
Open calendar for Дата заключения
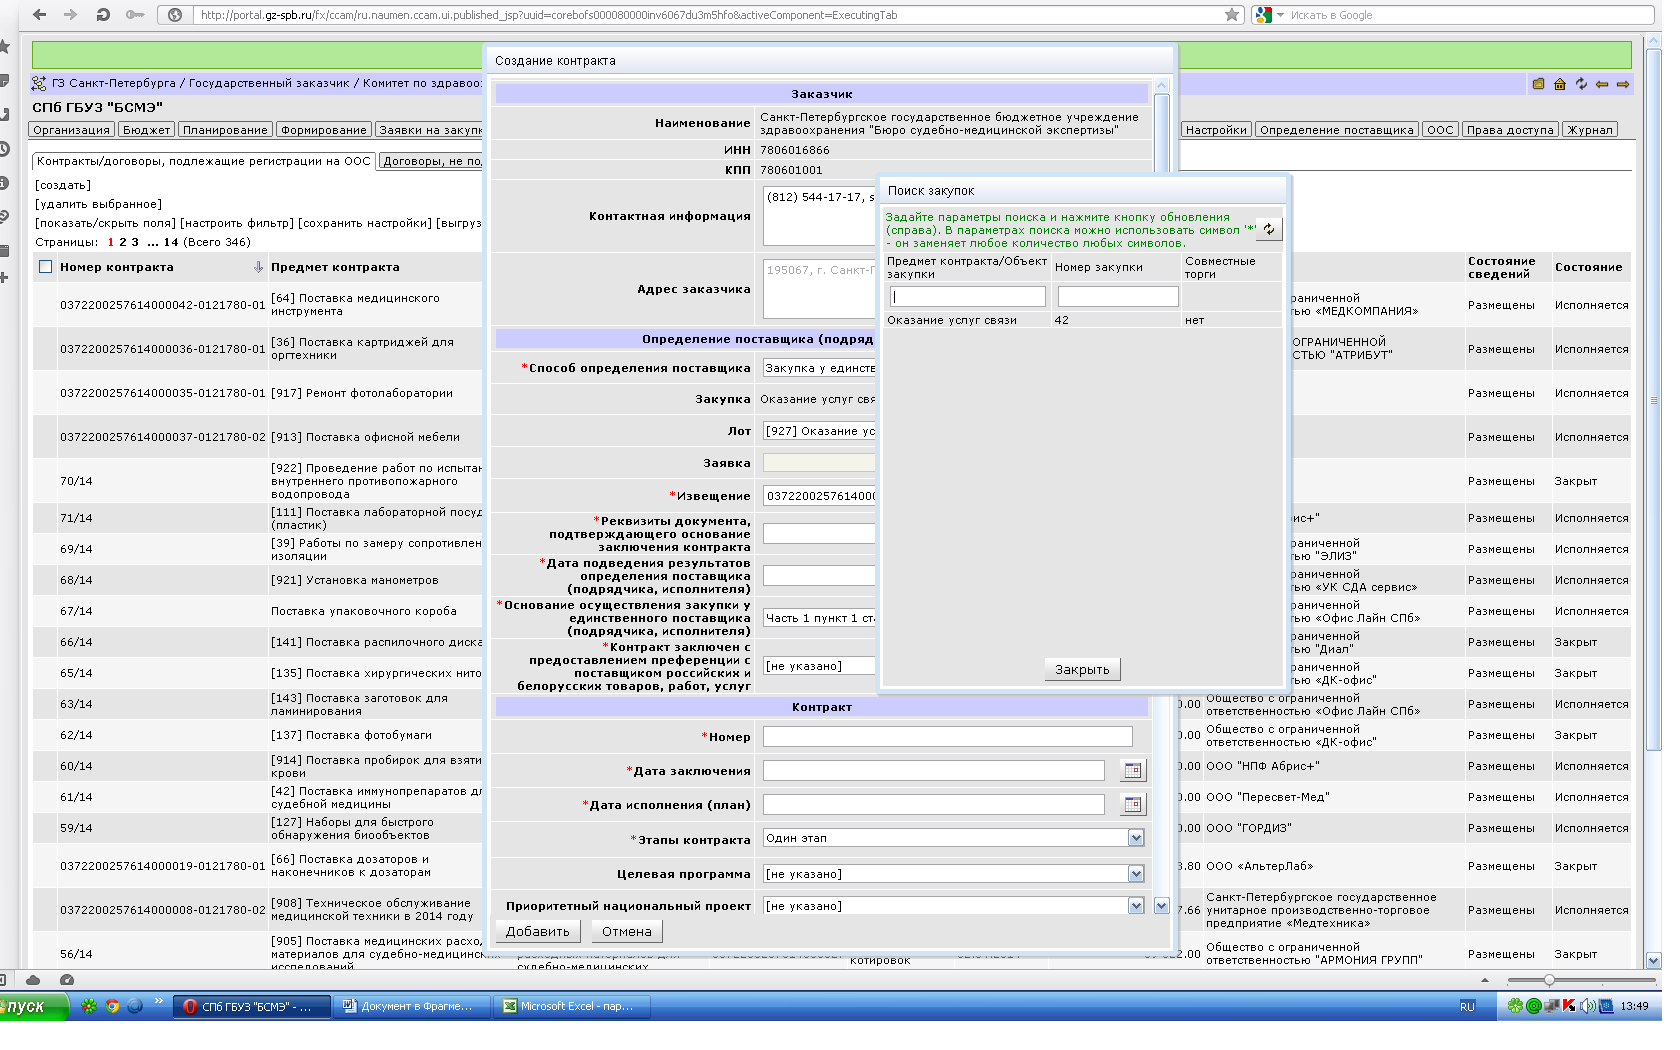(x=1132, y=770)
